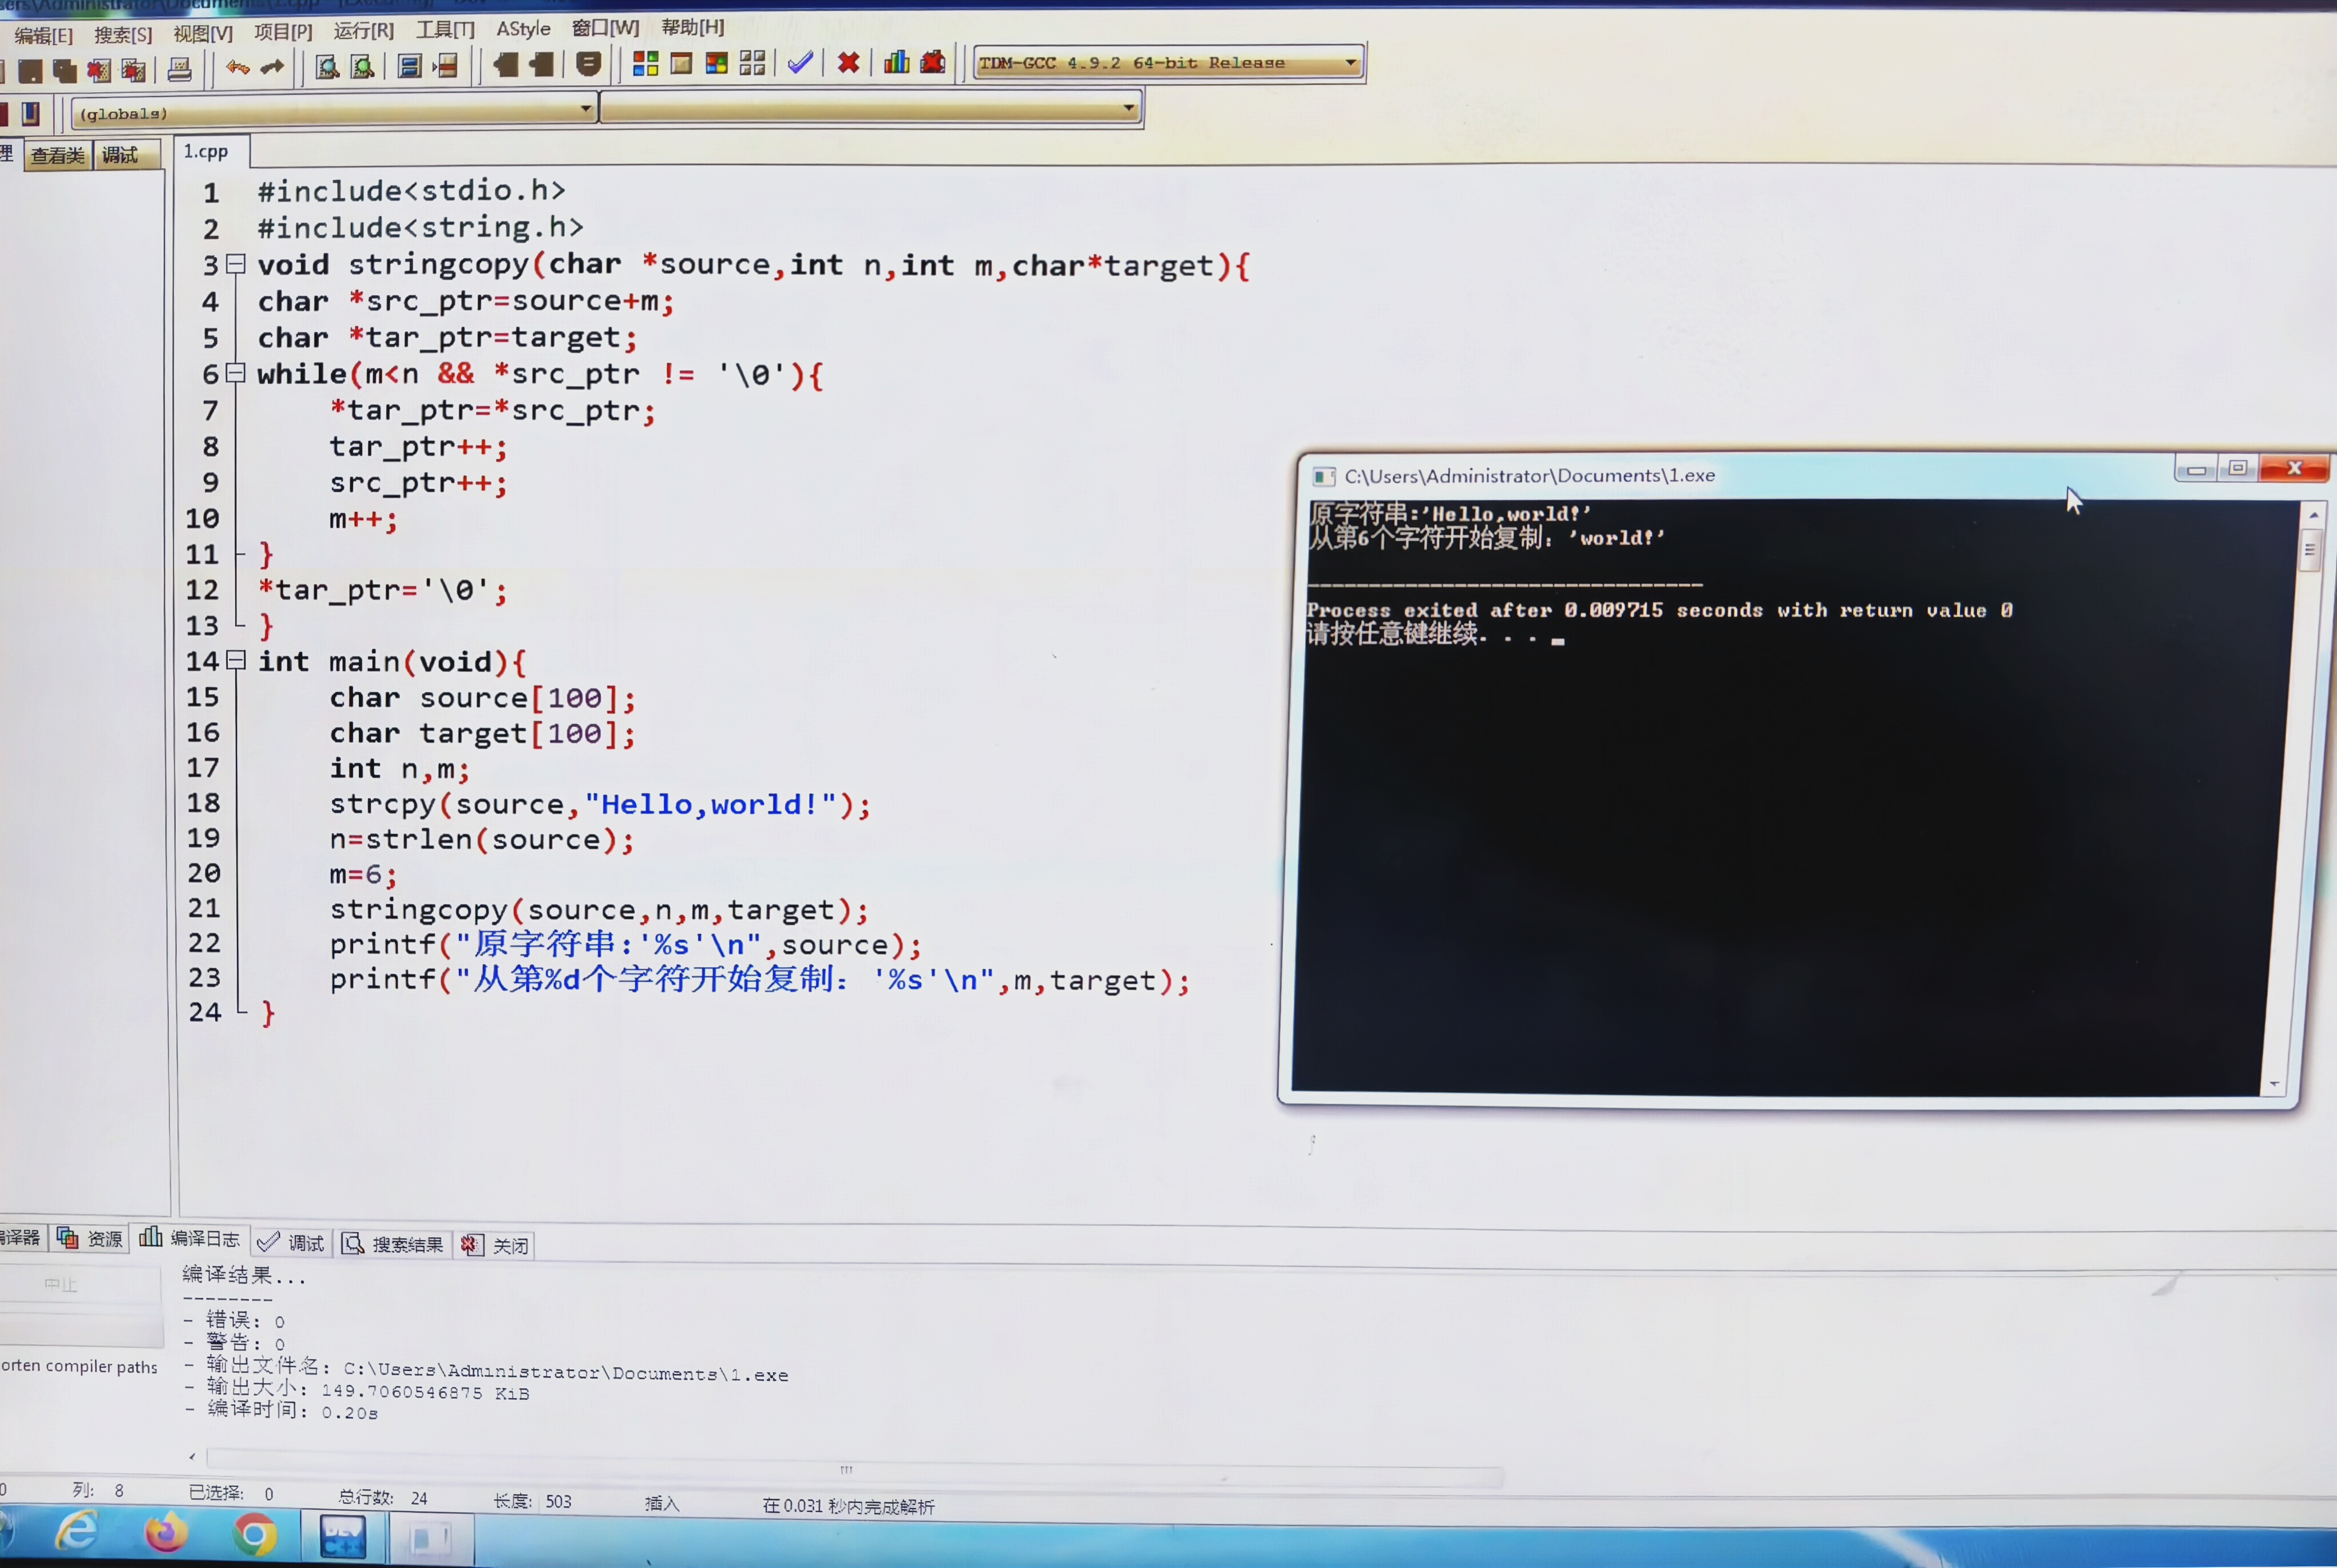Collapse the stringcopy function fold at line 3

click(236, 264)
